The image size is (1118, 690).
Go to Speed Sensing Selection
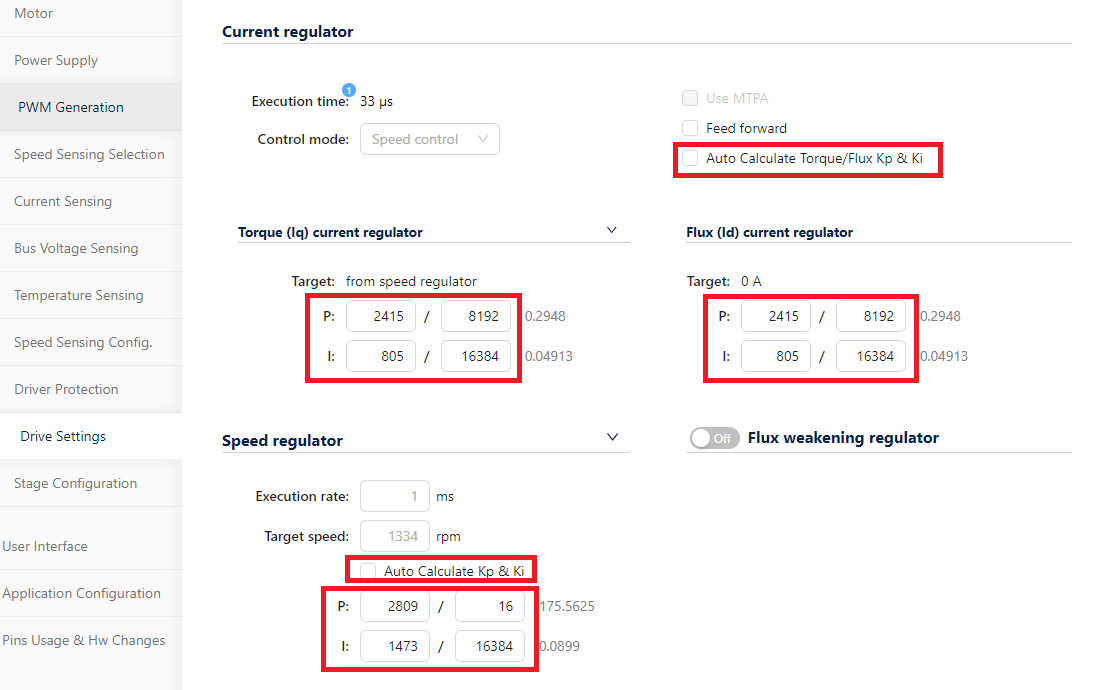[x=89, y=154]
